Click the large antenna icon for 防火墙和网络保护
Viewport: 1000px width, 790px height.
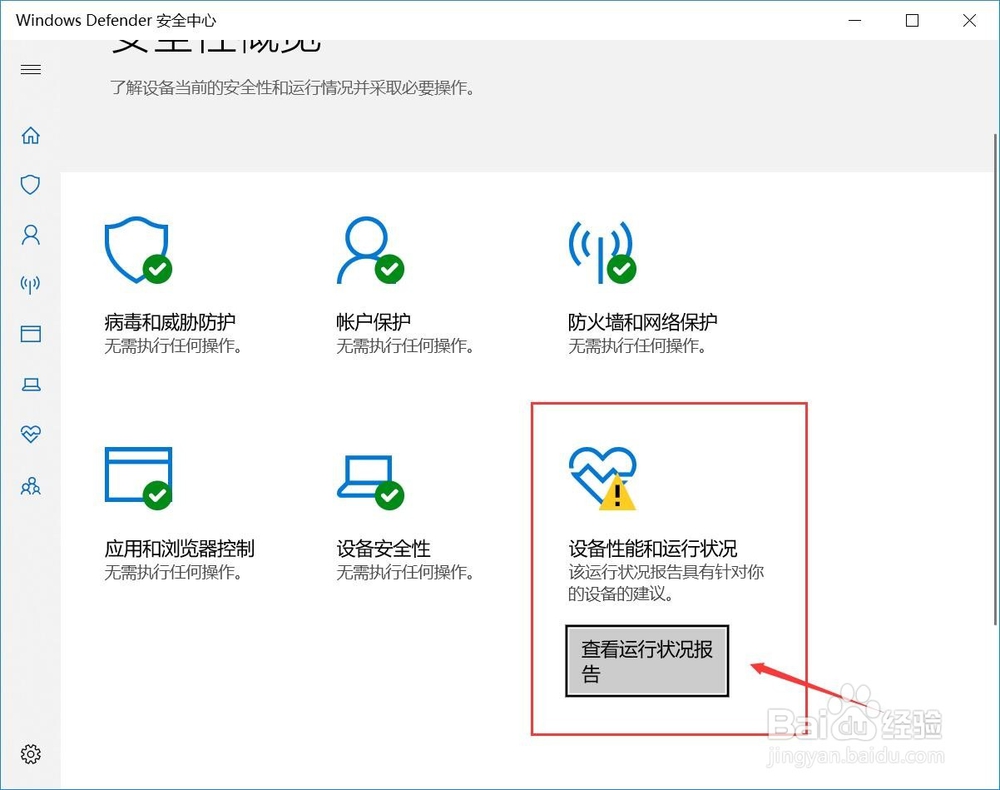602,251
